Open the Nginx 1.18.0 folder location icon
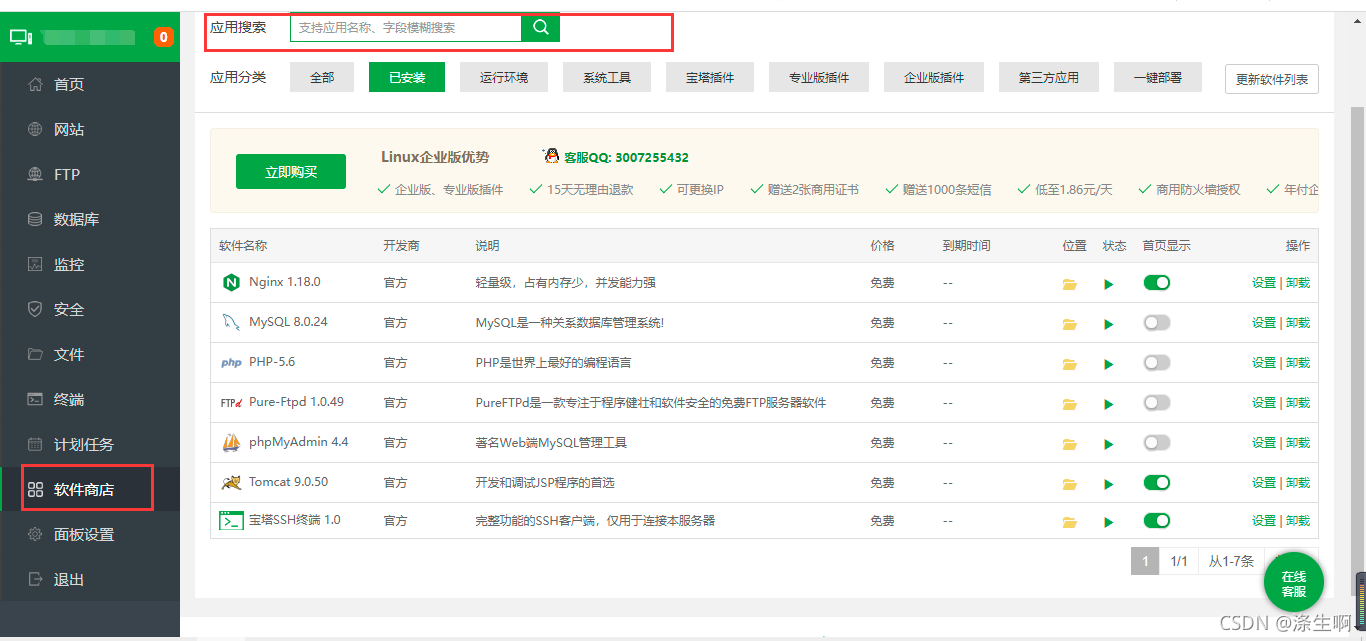Image resolution: width=1366 pixels, height=641 pixels. coord(1070,284)
